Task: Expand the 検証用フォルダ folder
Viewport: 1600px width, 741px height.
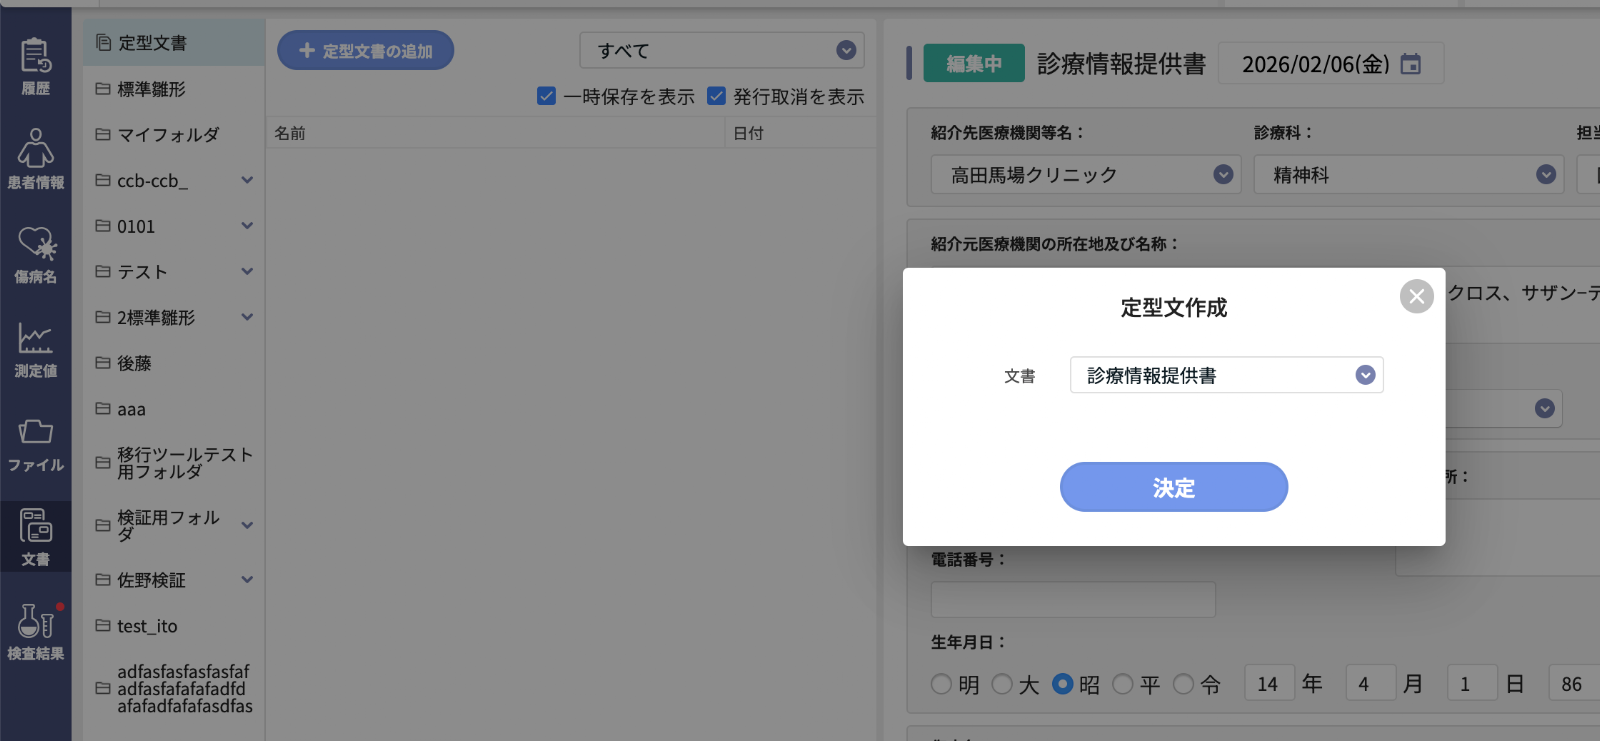Action: point(247,525)
